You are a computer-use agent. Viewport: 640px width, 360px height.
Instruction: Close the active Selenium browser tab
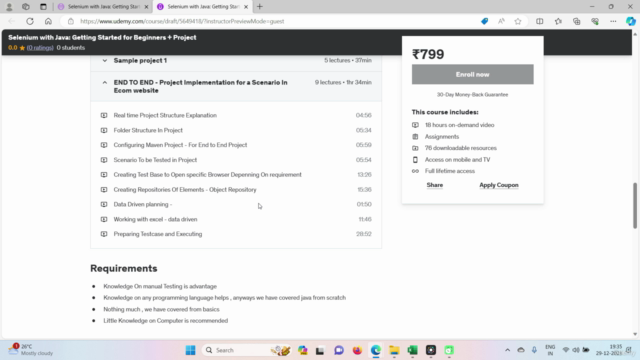coord(246,7)
